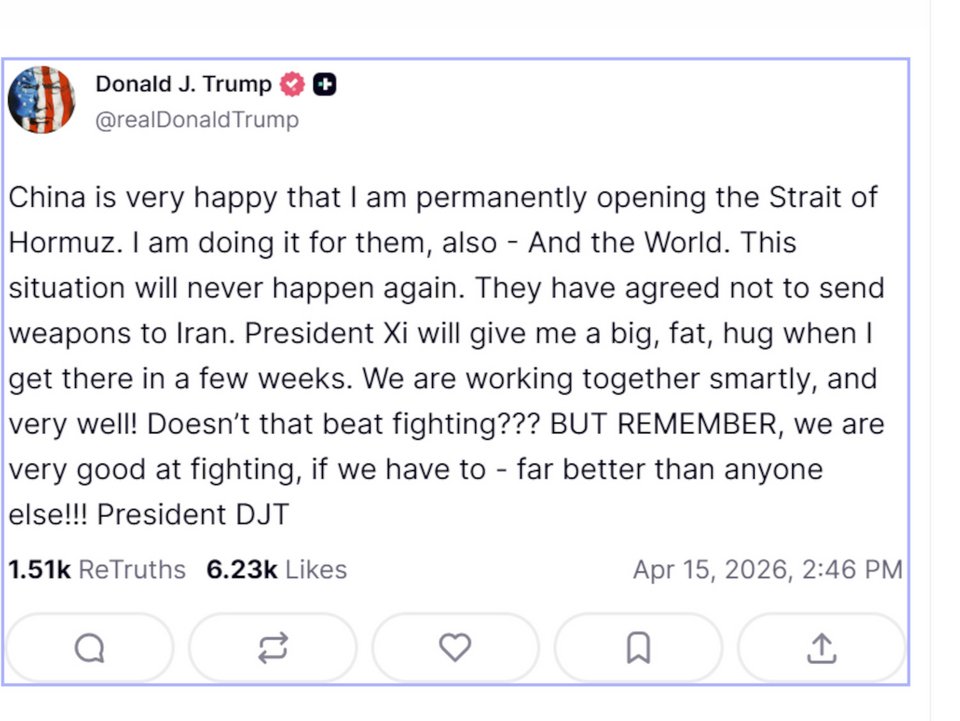Reply to Trump's post via comment icon
Image resolution: width=960 pixels, height=721 pixels.
(89, 648)
